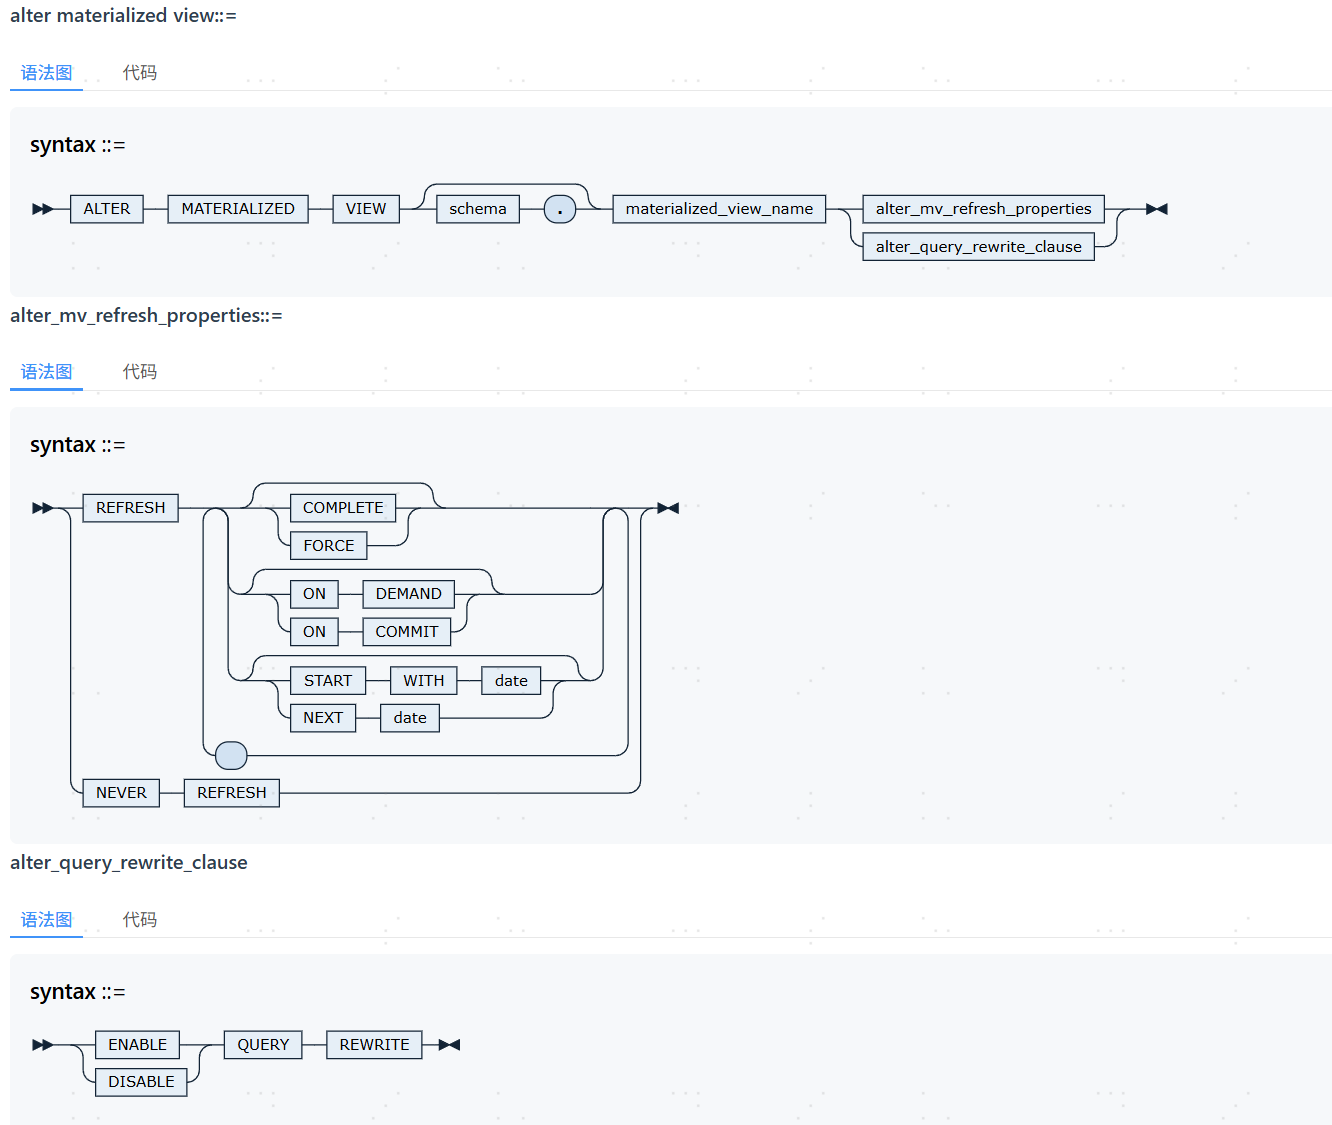1332x1125 pixels.
Task: Click the REWRITE keyword box
Action: point(374,1045)
